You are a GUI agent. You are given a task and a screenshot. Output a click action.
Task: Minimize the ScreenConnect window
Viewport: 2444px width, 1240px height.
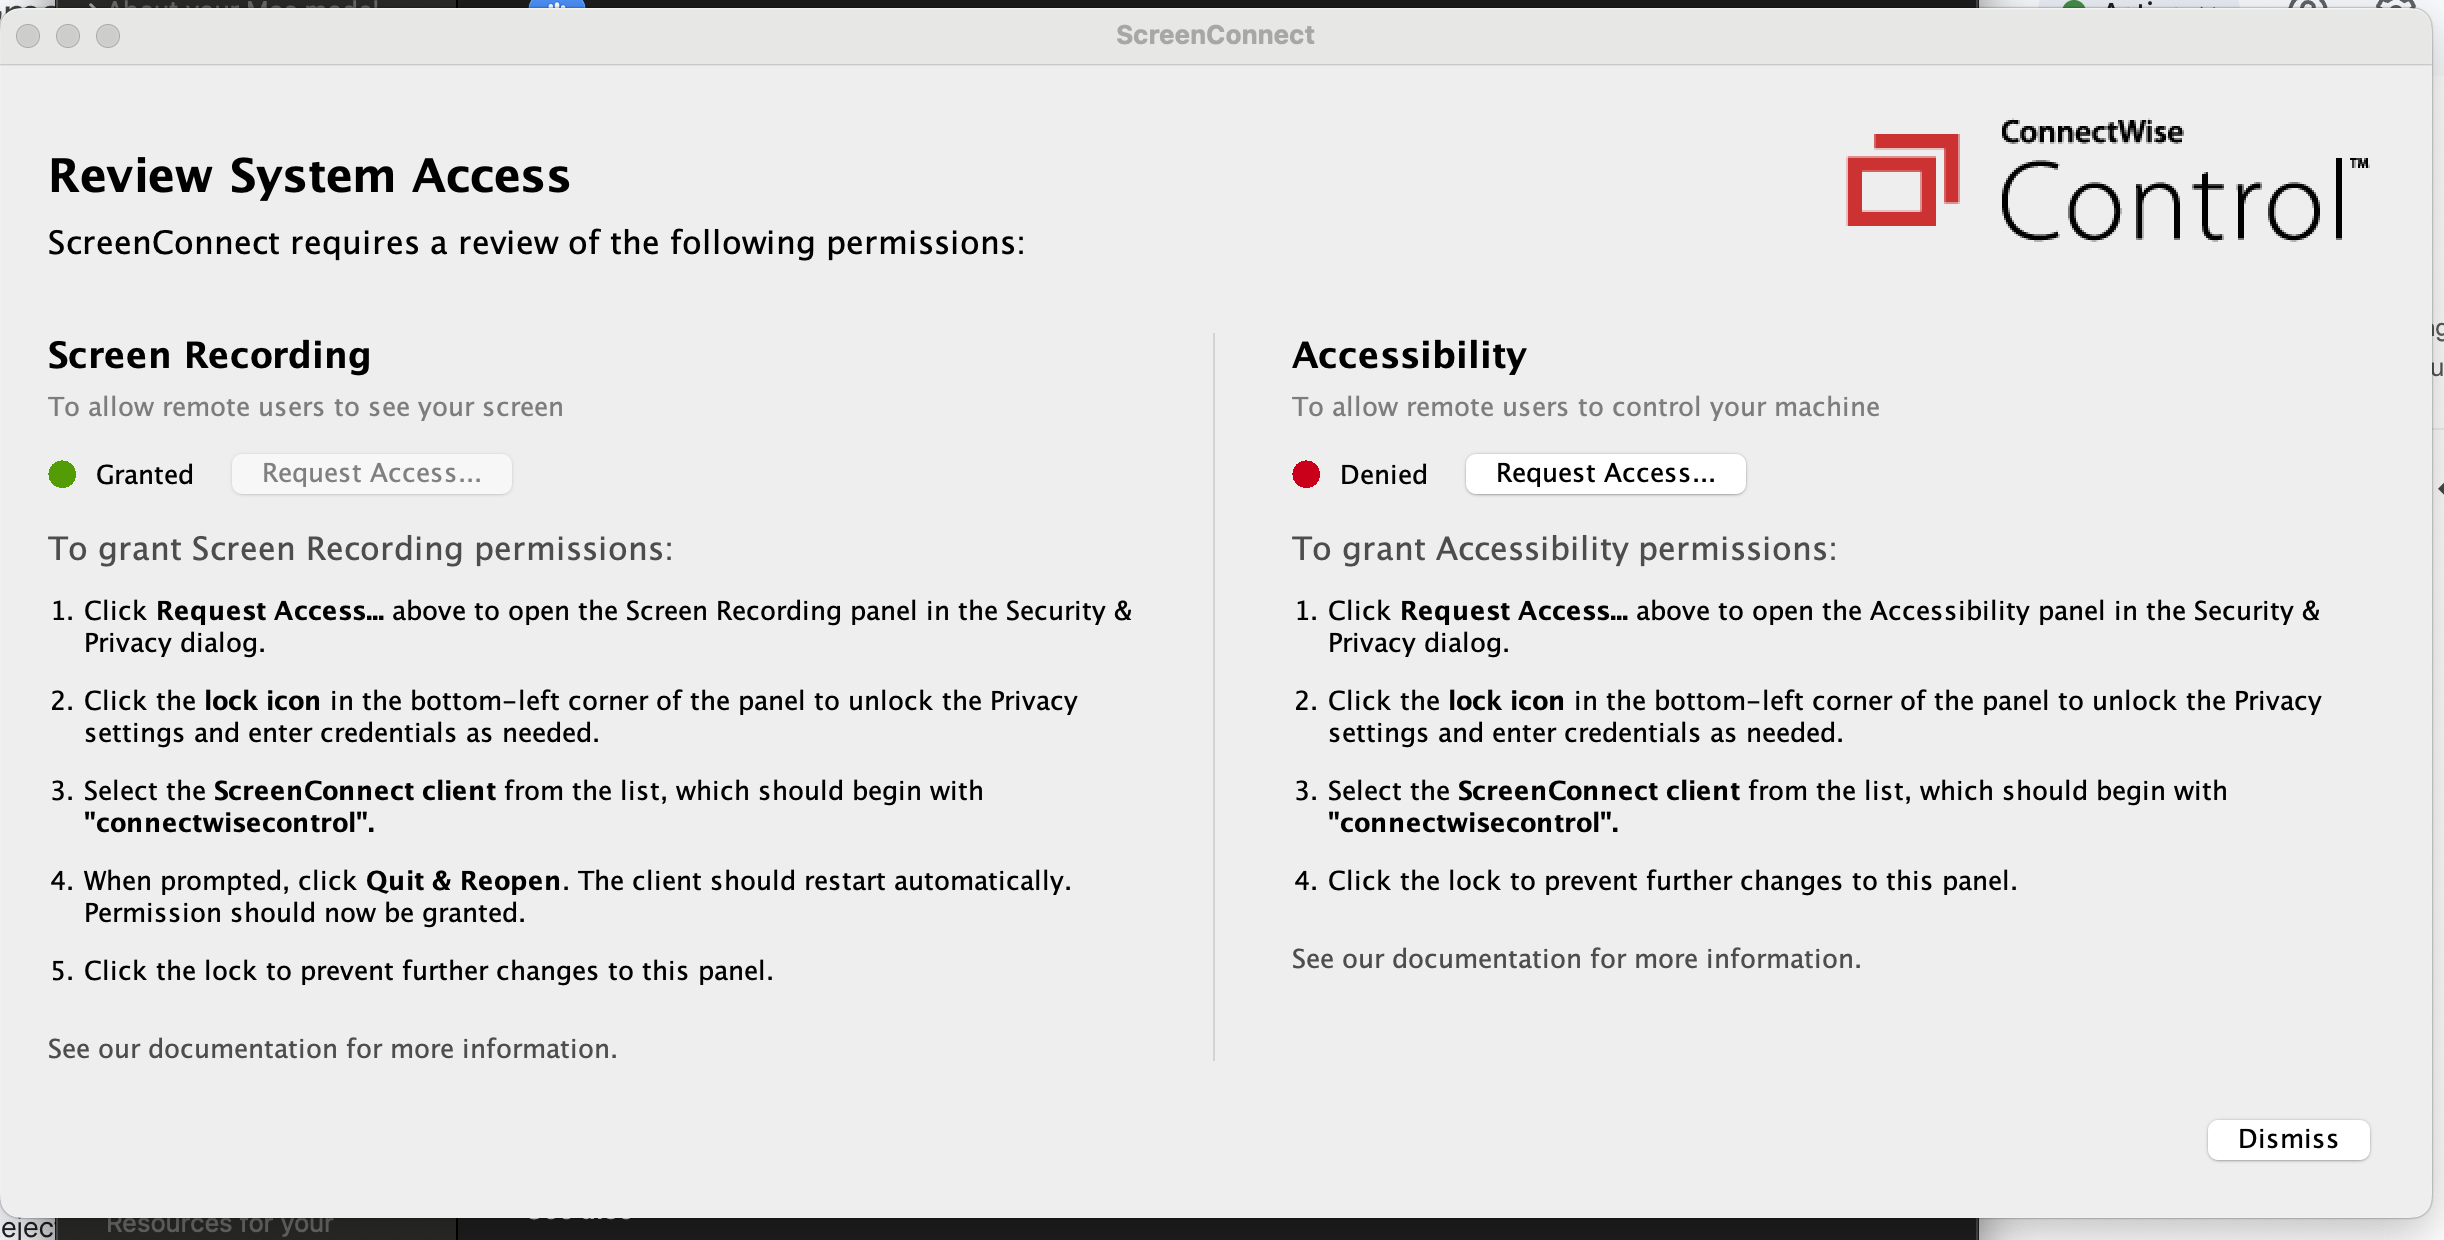[x=68, y=36]
